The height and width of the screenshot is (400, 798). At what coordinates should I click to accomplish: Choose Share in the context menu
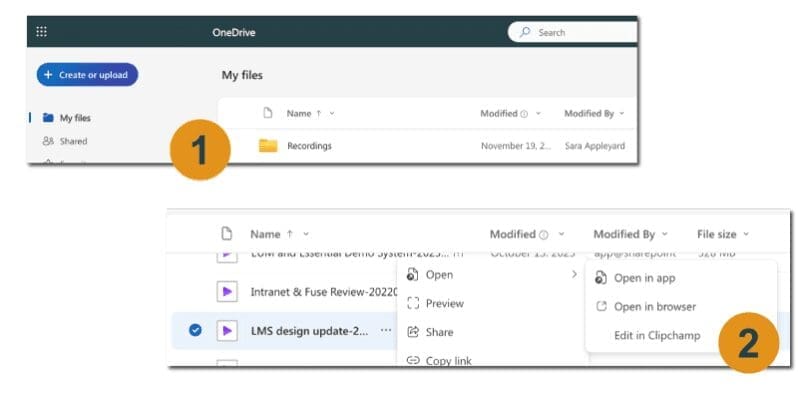click(x=439, y=332)
